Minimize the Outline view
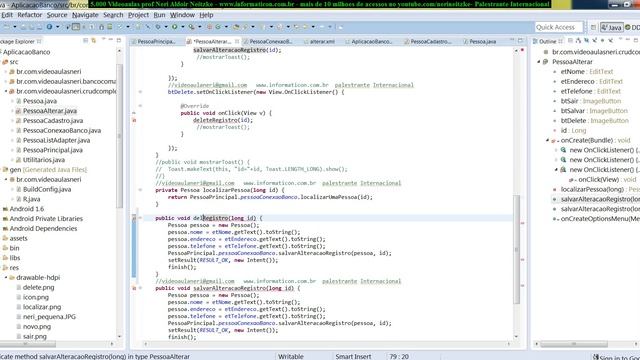 (628, 40)
